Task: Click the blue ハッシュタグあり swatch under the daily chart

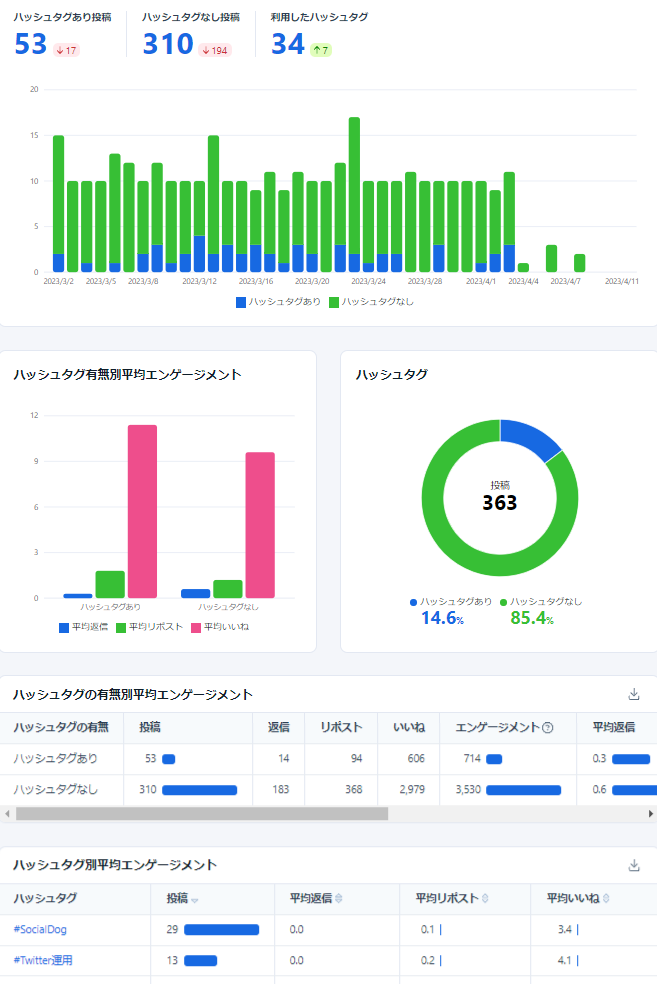Action: coord(241,301)
